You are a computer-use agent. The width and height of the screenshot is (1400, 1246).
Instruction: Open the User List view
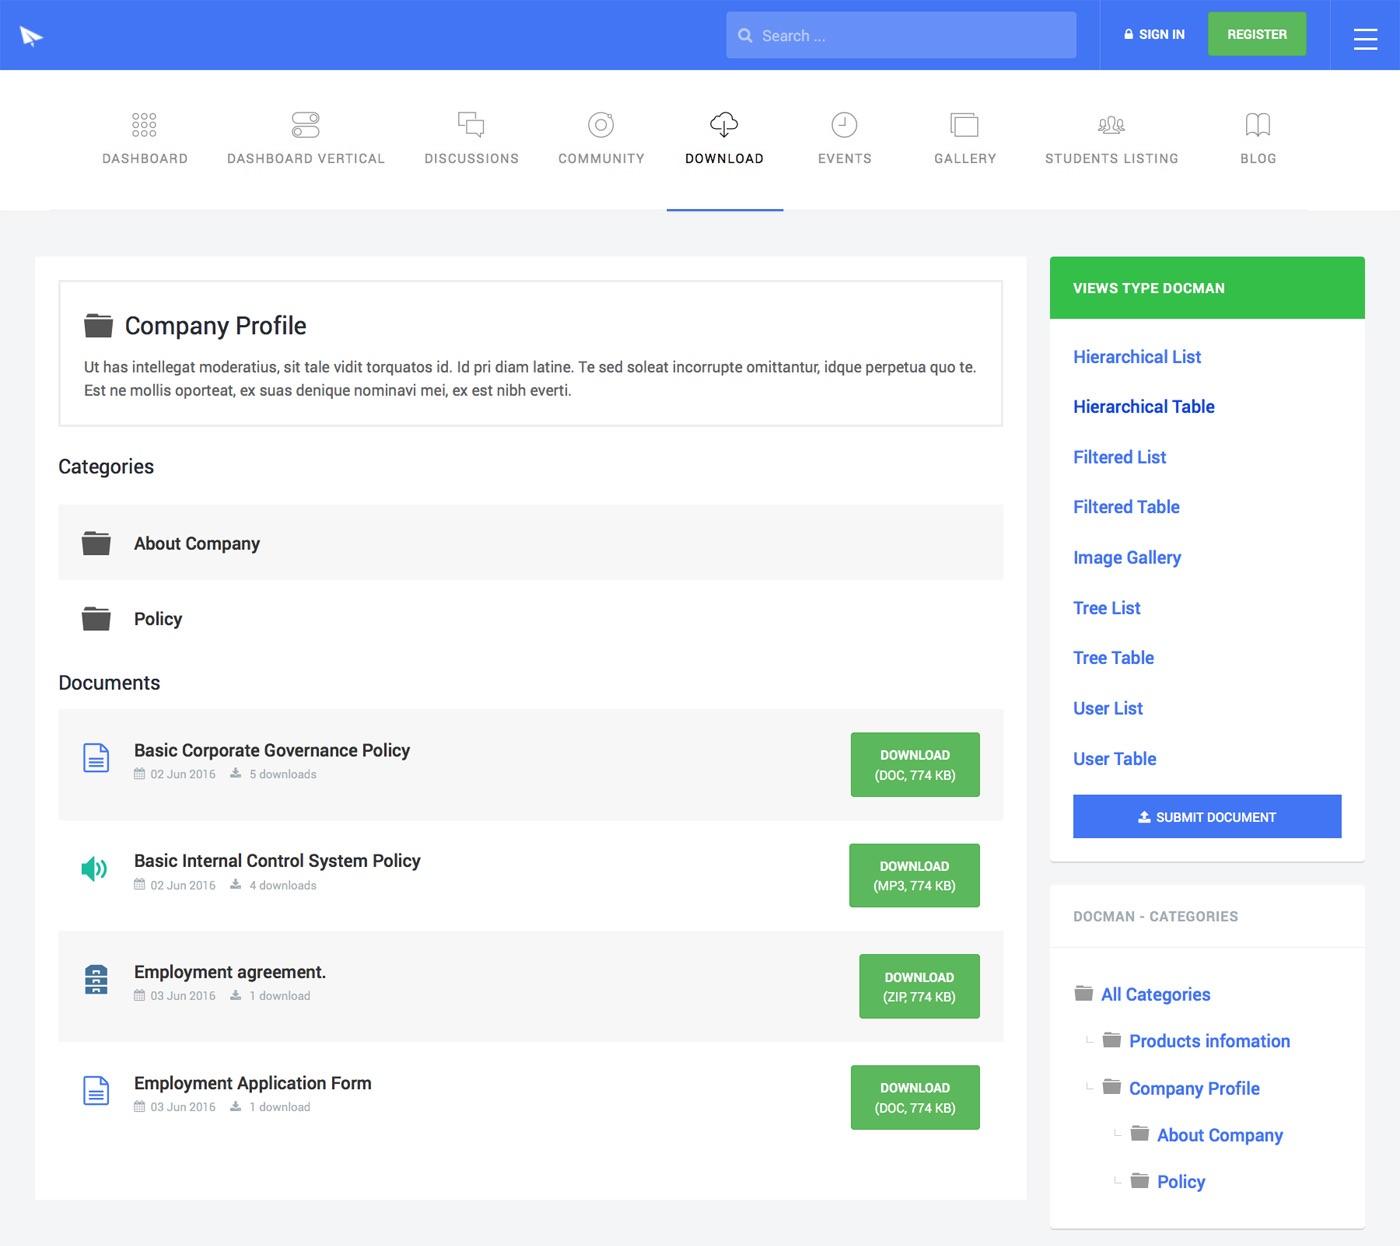click(x=1108, y=708)
